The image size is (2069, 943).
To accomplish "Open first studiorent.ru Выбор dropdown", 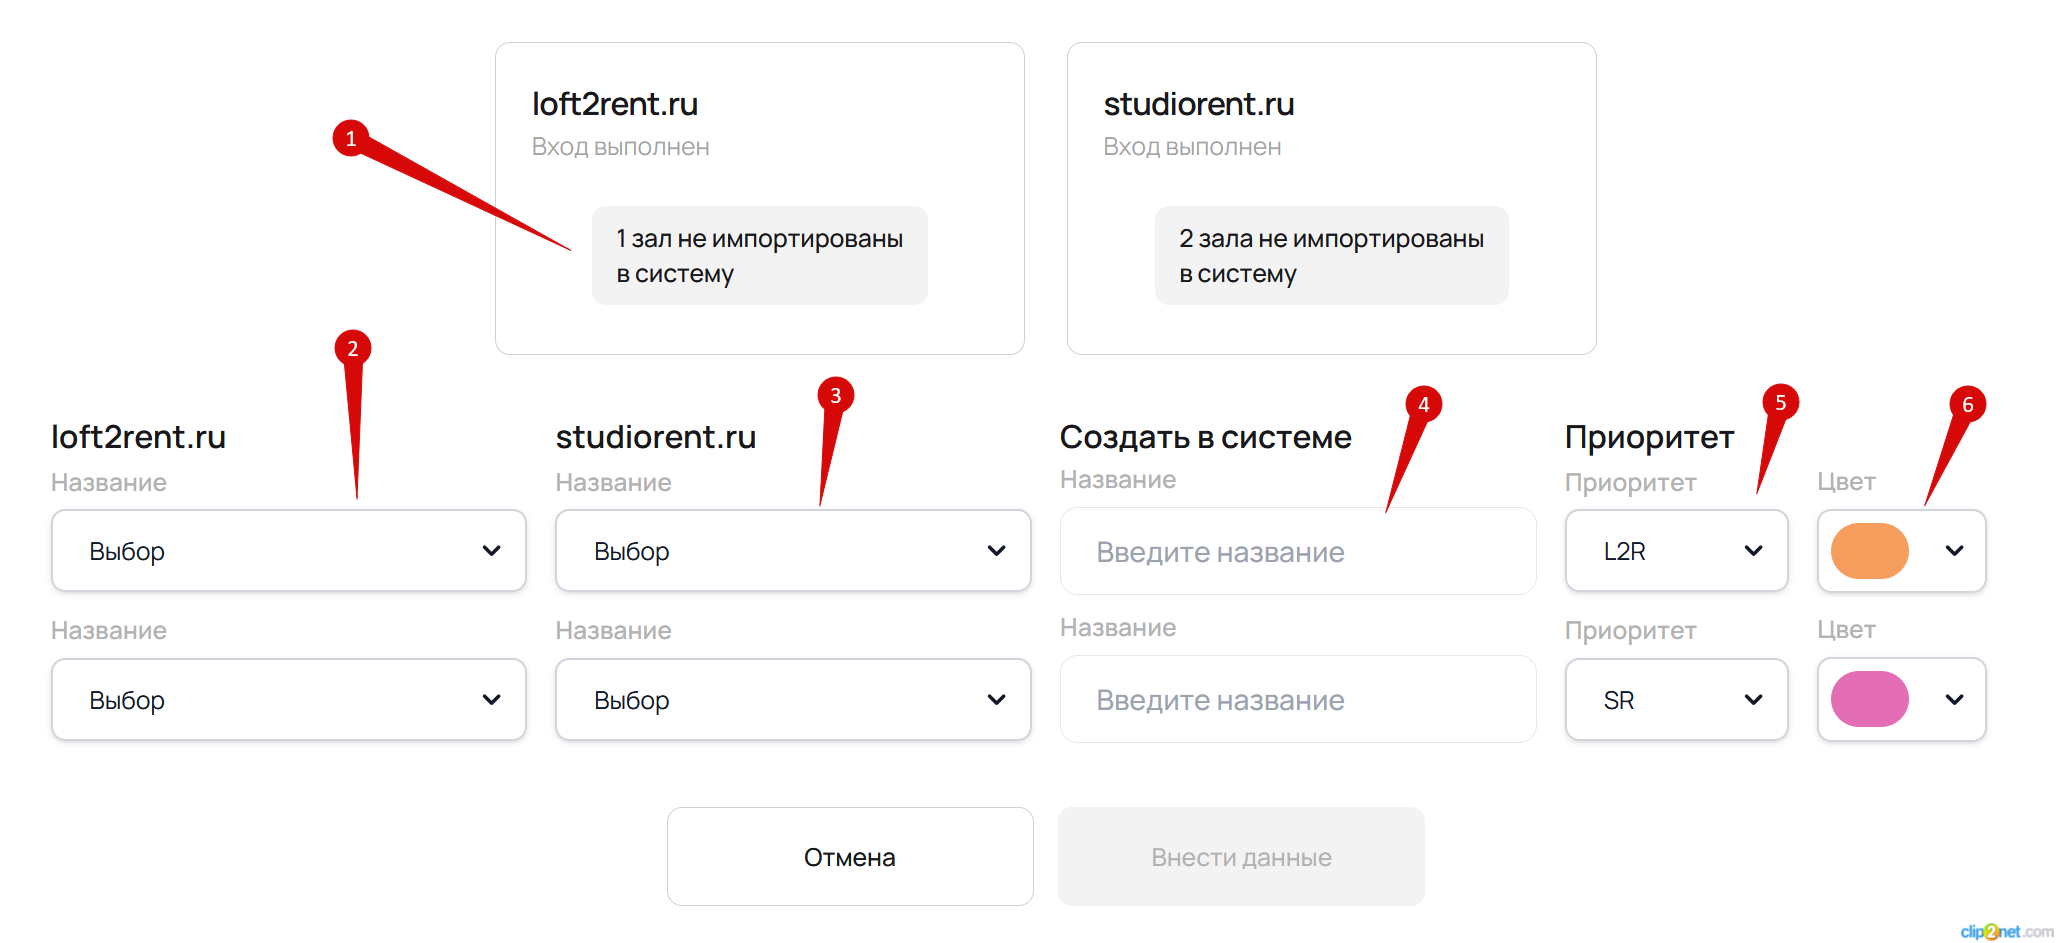I will pyautogui.click(x=793, y=550).
